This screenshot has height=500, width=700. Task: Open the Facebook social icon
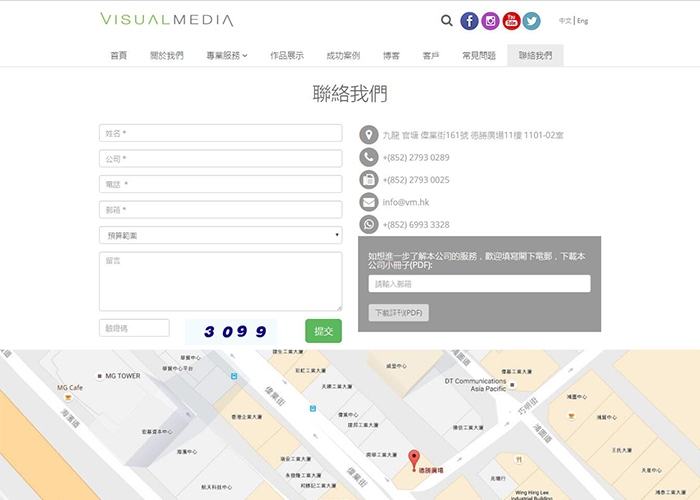469,20
